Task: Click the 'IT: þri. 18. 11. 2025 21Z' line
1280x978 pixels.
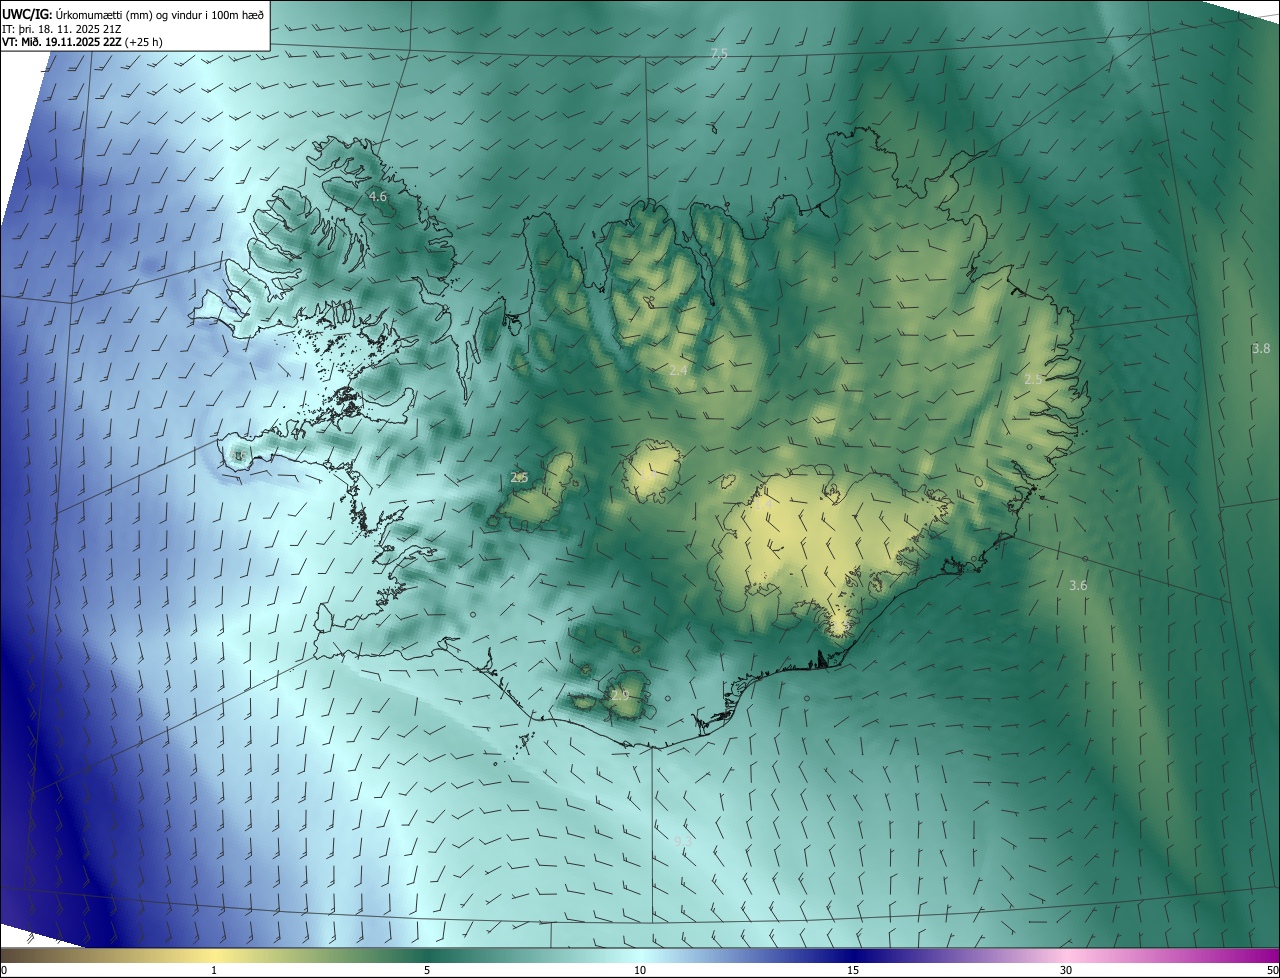Action: 61,29
